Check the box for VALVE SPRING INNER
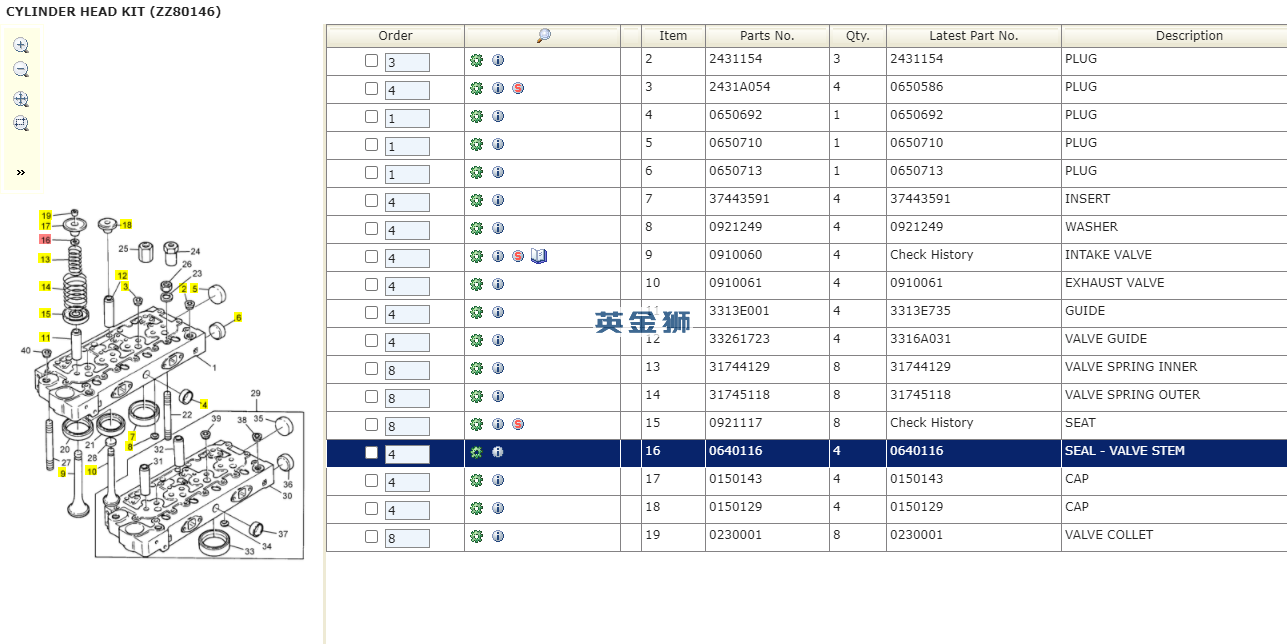This screenshot has width=1287, height=644. click(372, 368)
